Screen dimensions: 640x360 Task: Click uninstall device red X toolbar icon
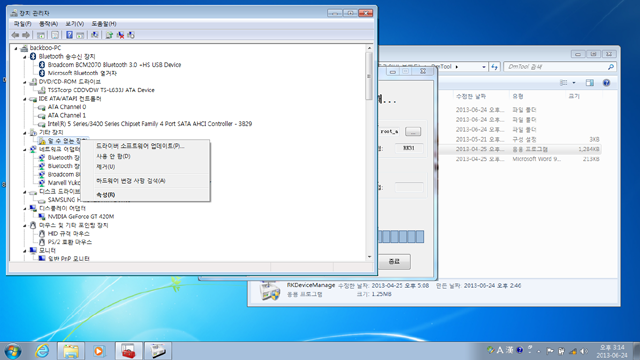[x=120, y=35]
